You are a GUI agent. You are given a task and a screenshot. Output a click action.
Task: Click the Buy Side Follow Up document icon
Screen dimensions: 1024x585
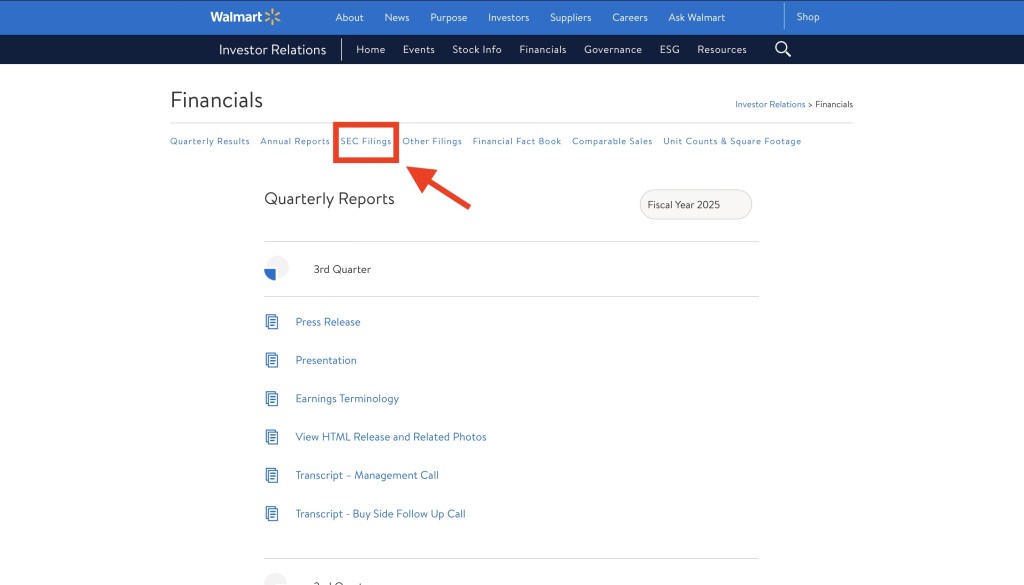272,514
